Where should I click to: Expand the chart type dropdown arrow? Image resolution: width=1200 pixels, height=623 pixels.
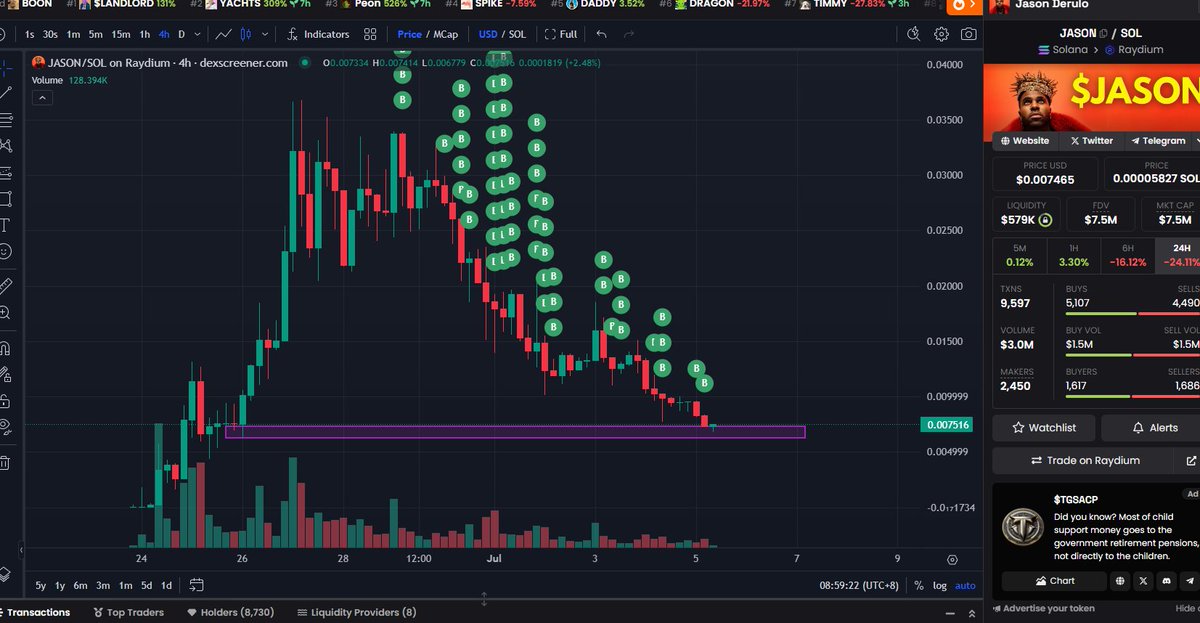point(266,34)
